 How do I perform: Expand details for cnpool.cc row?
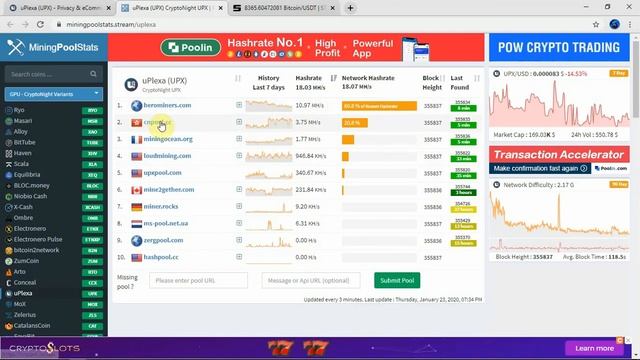coord(239,122)
